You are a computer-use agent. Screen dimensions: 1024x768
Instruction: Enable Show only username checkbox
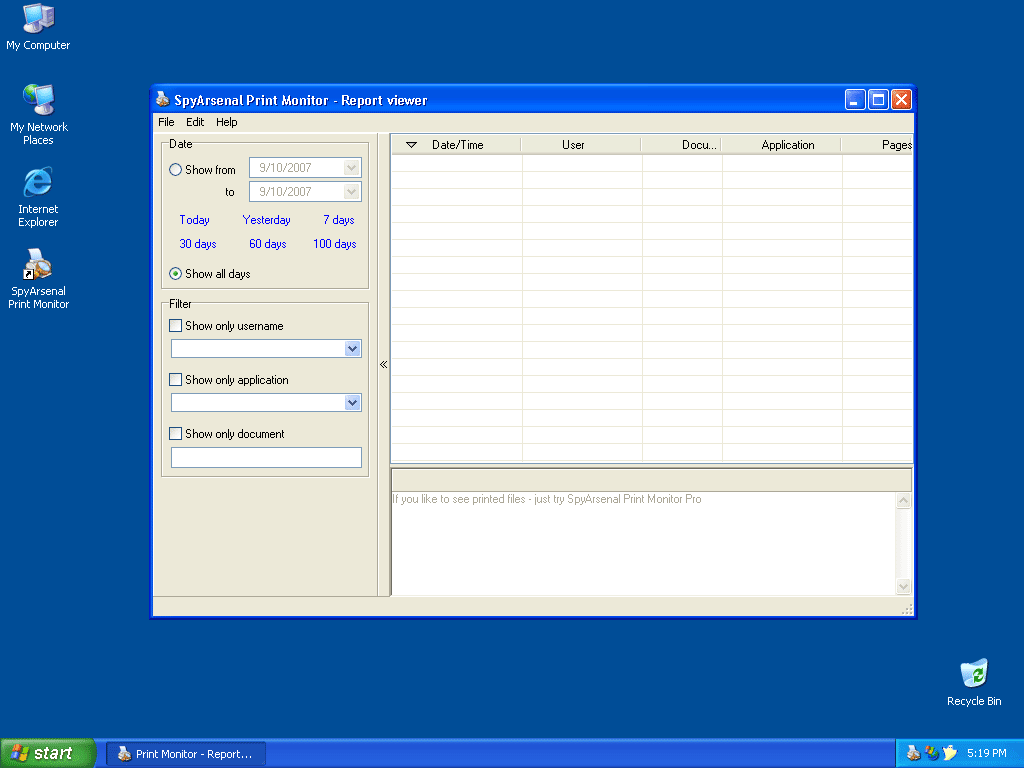pos(176,326)
